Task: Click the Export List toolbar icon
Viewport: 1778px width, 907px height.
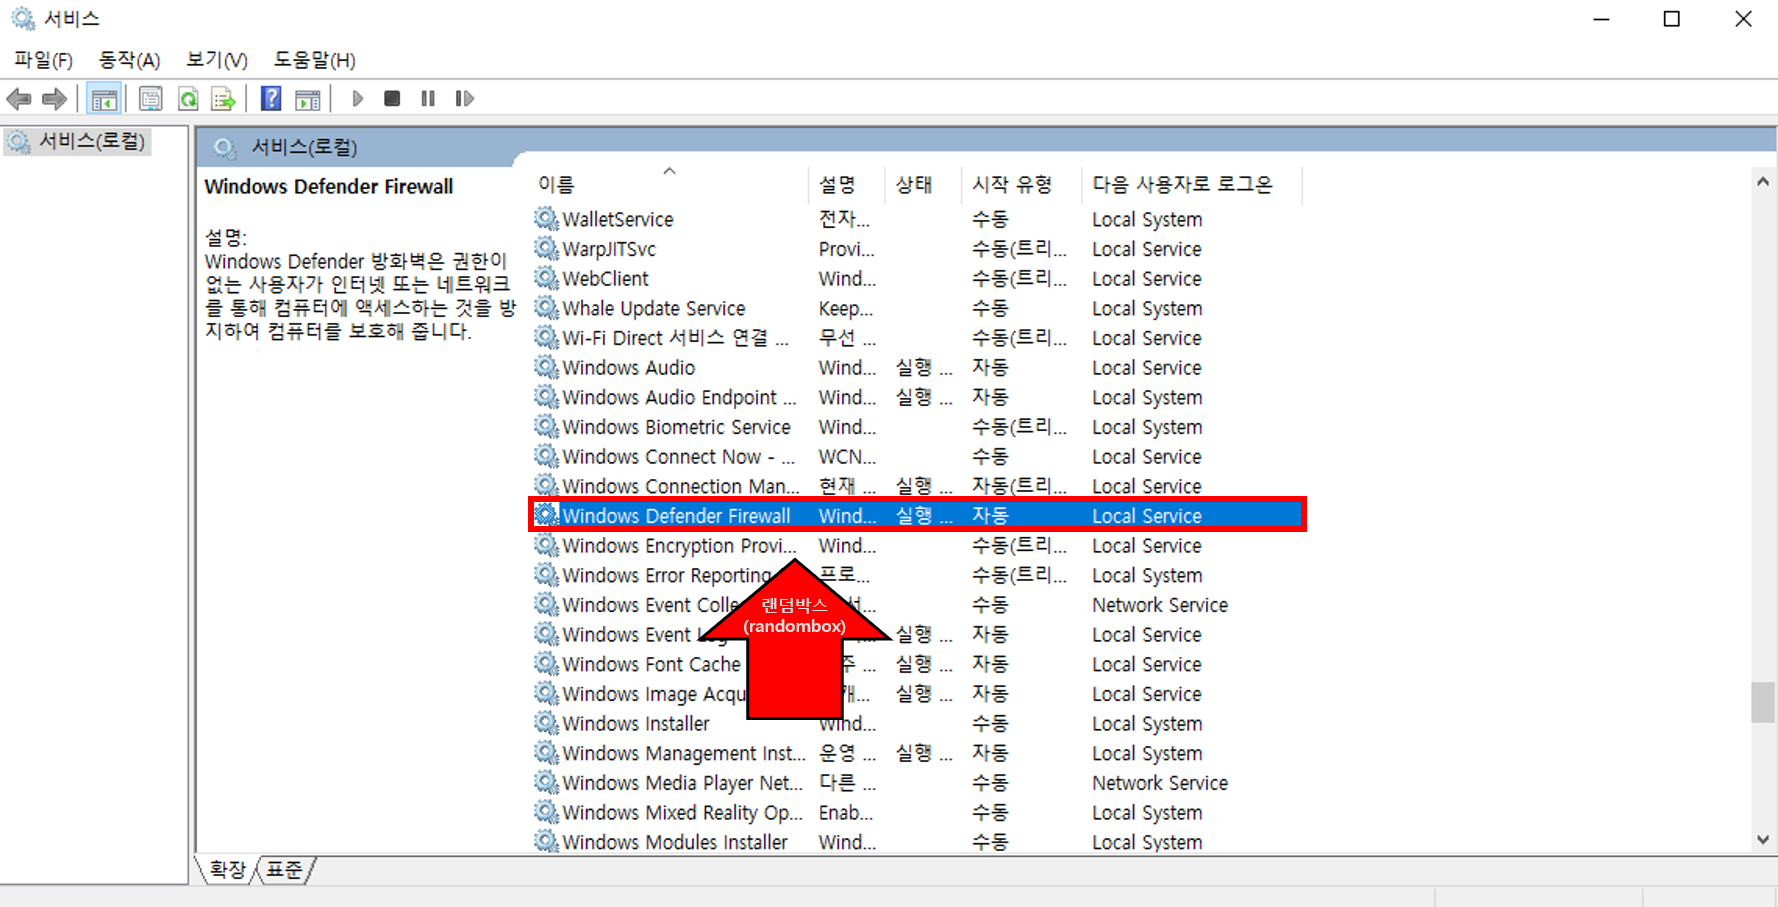Action: (224, 99)
